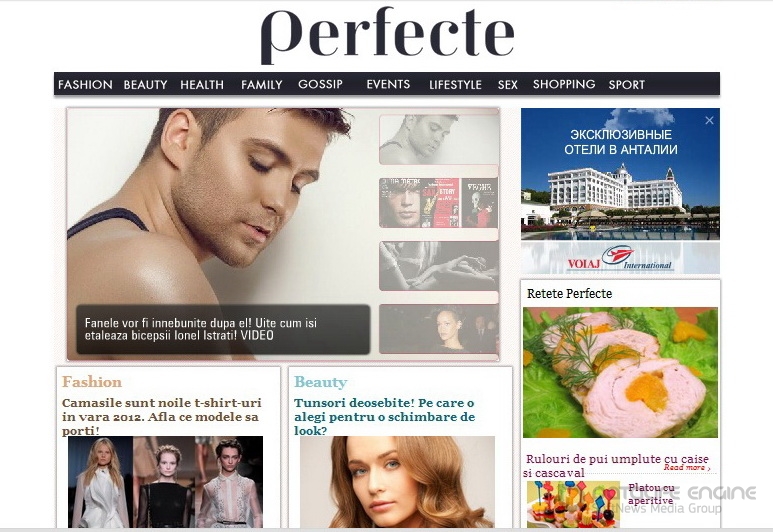This screenshot has width=773, height=532.
Task: Open the HEALTH menu item
Action: tap(202, 84)
